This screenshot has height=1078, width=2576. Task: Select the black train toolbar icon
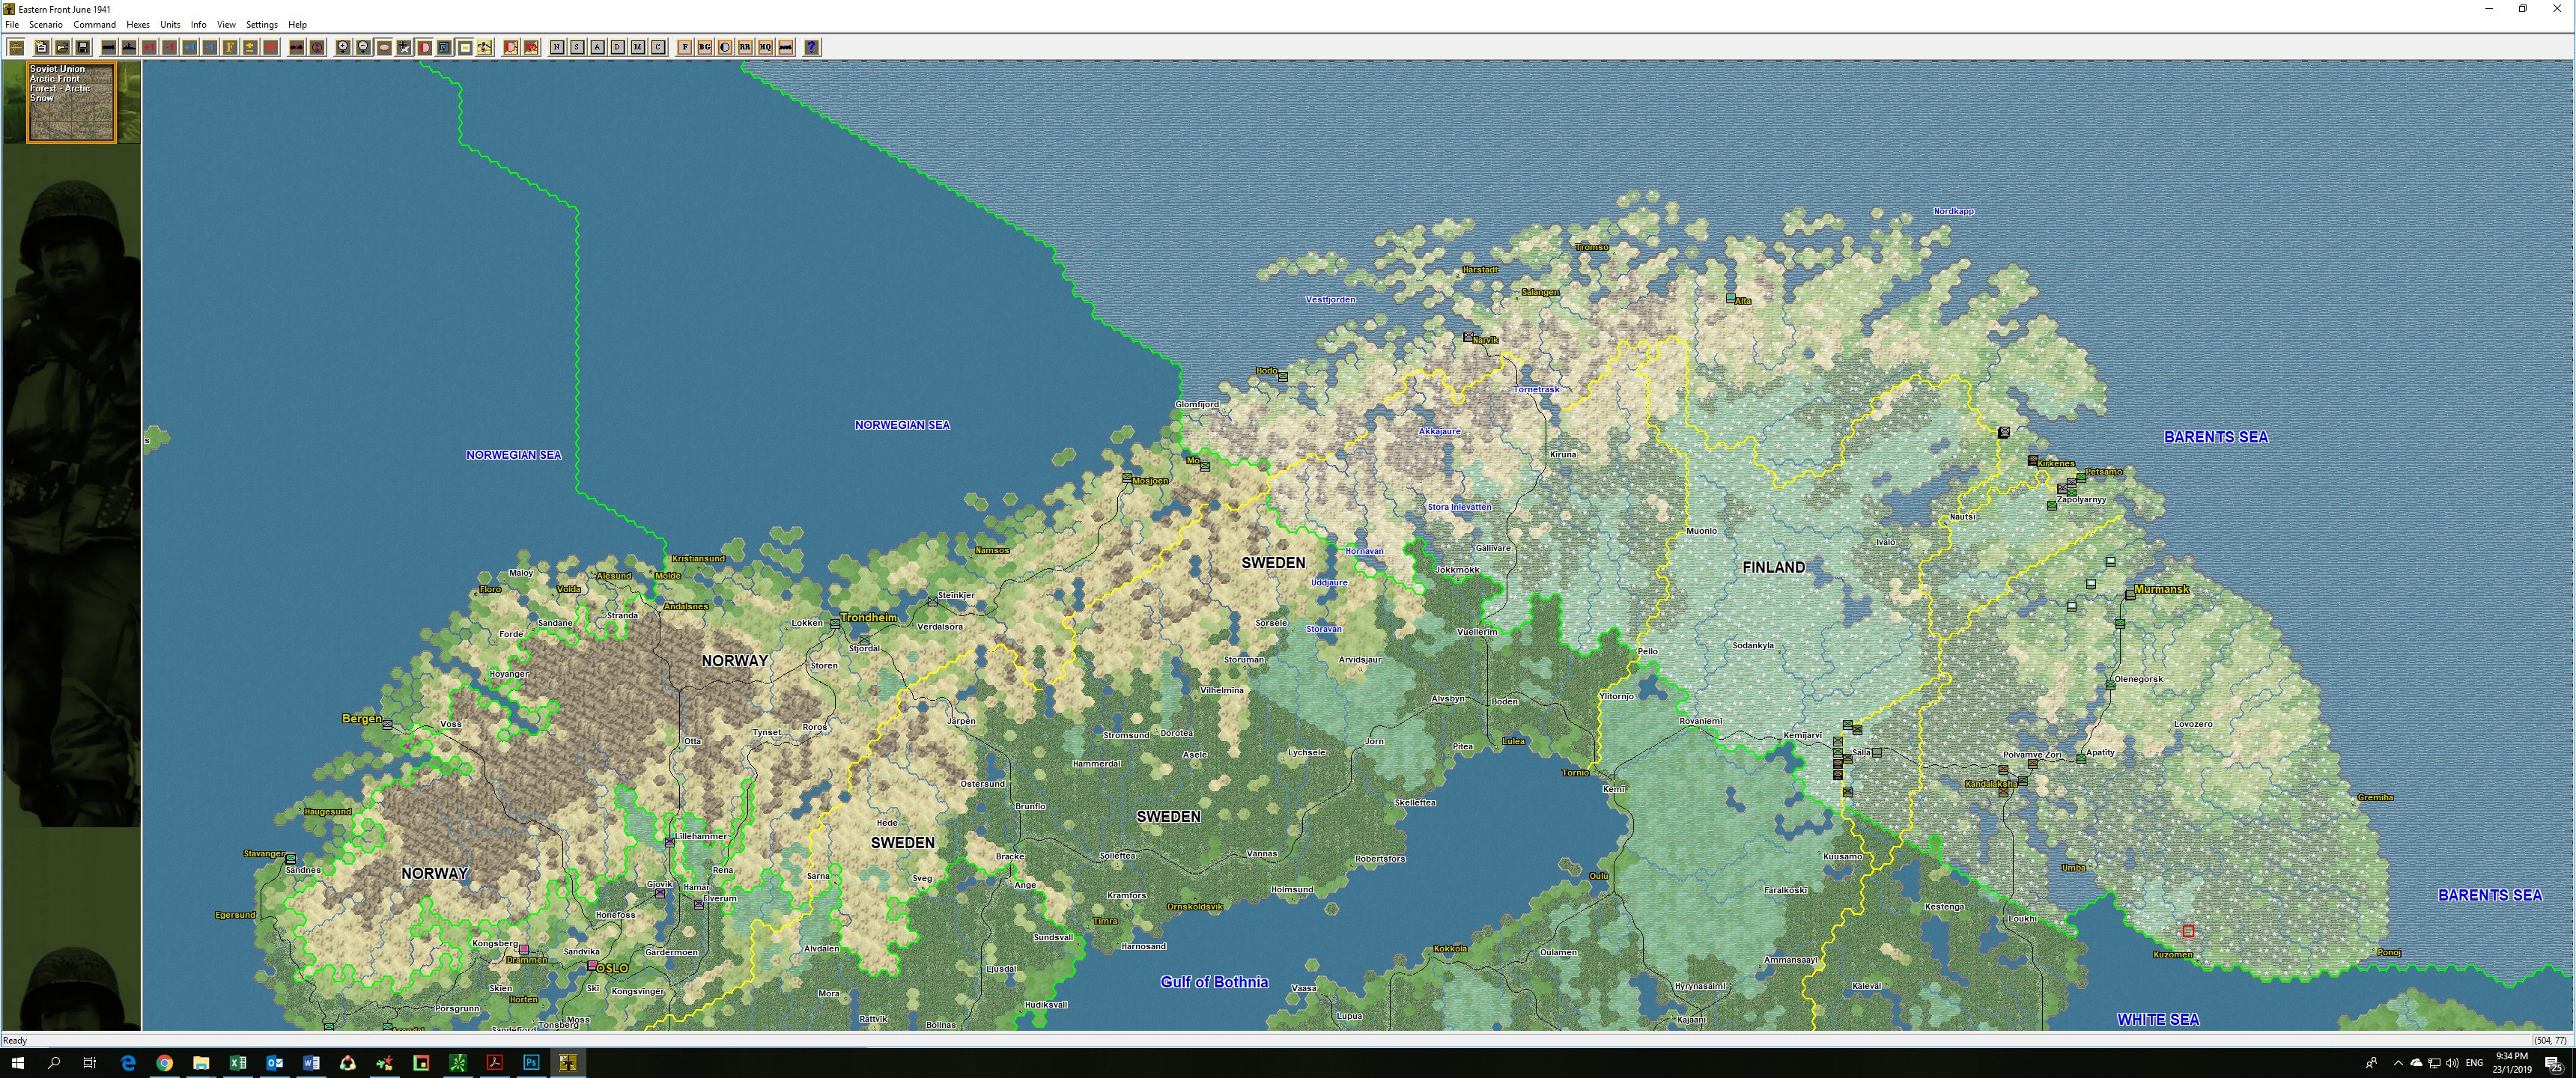pyautogui.click(x=109, y=47)
